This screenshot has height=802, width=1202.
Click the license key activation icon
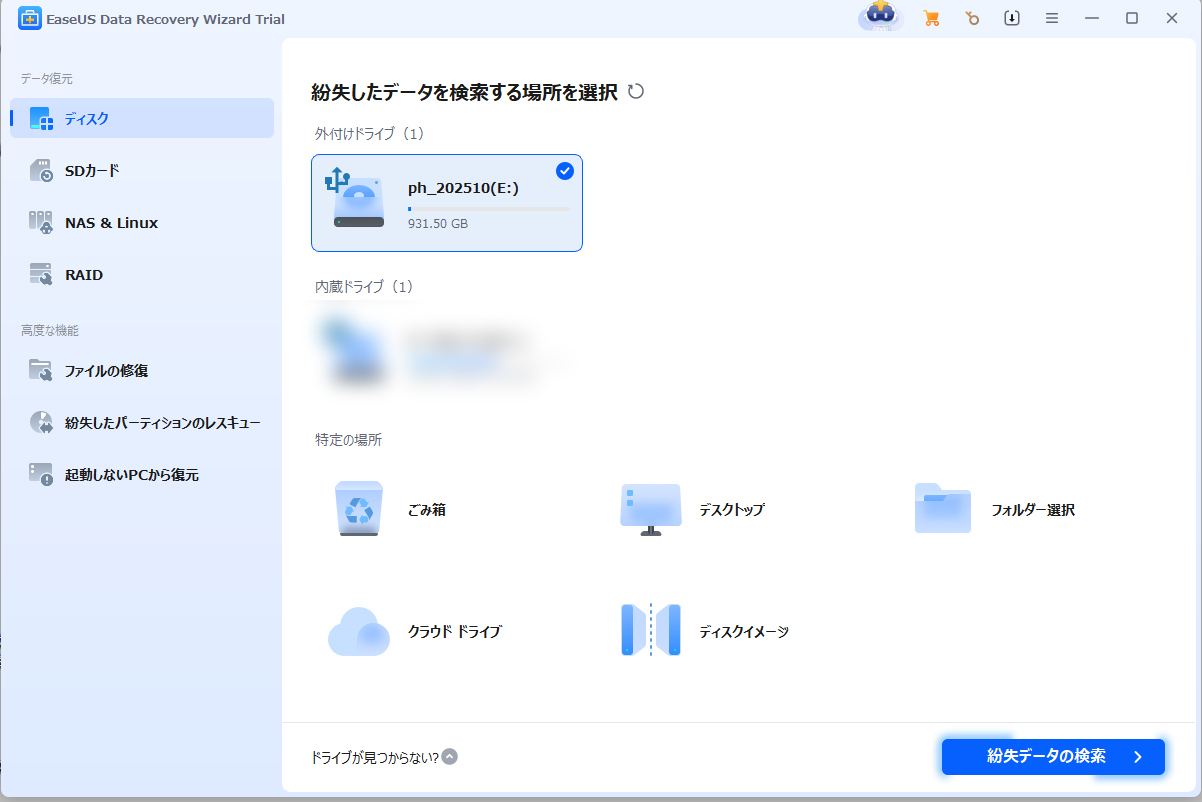tap(972, 18)
